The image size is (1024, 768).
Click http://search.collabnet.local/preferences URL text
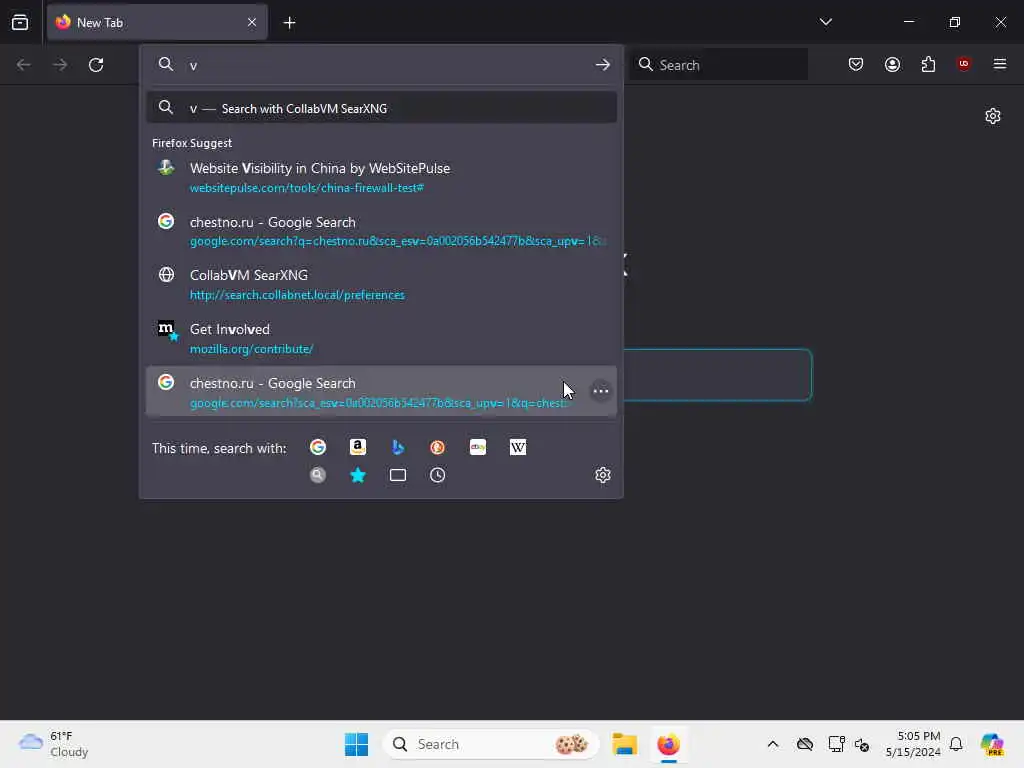click(297, 295)
